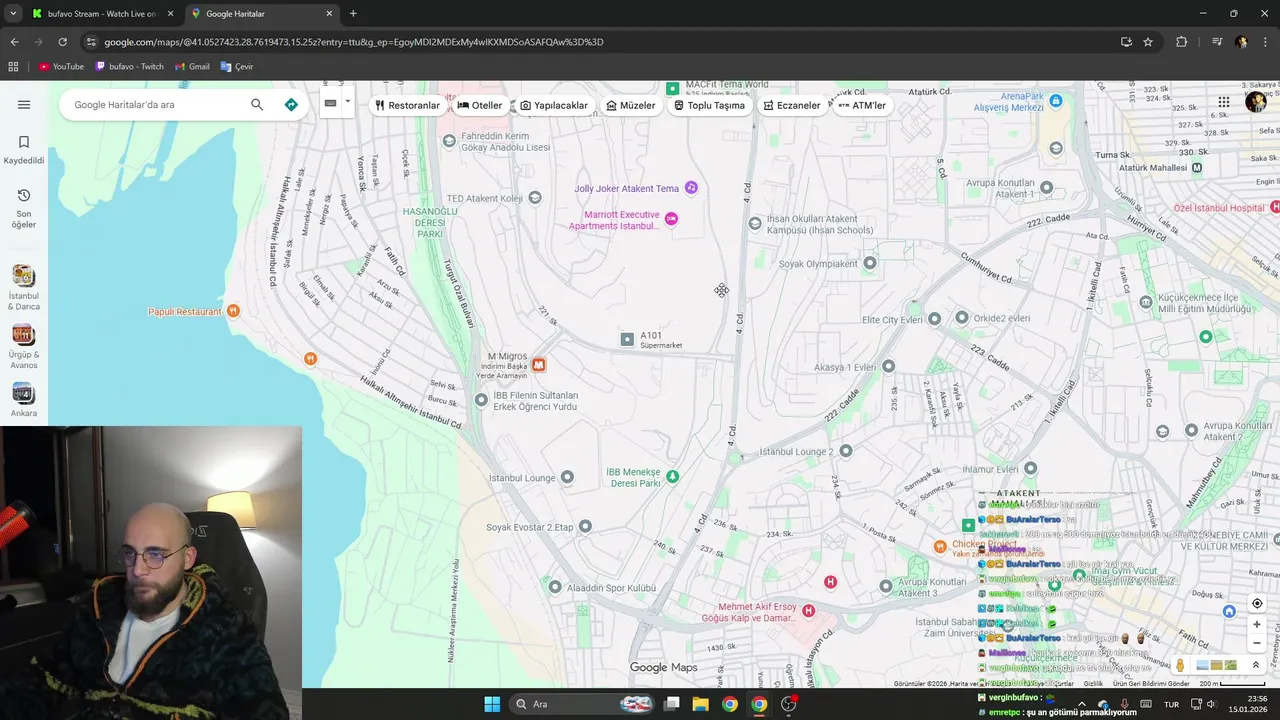Filter map by ATM'ler
This screenshot has width=1280, height=720.
pos(862,105)
